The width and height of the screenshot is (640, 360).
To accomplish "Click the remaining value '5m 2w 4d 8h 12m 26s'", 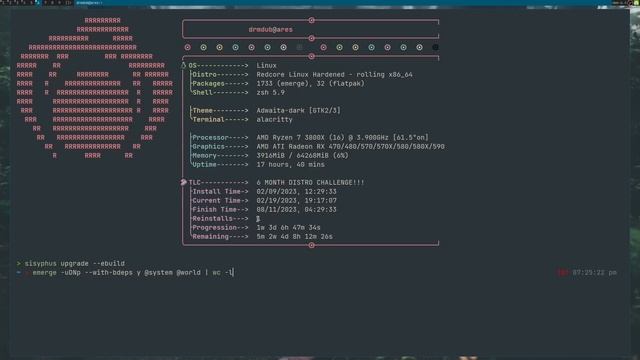I will pyautogui.click(x=294, y=236).
